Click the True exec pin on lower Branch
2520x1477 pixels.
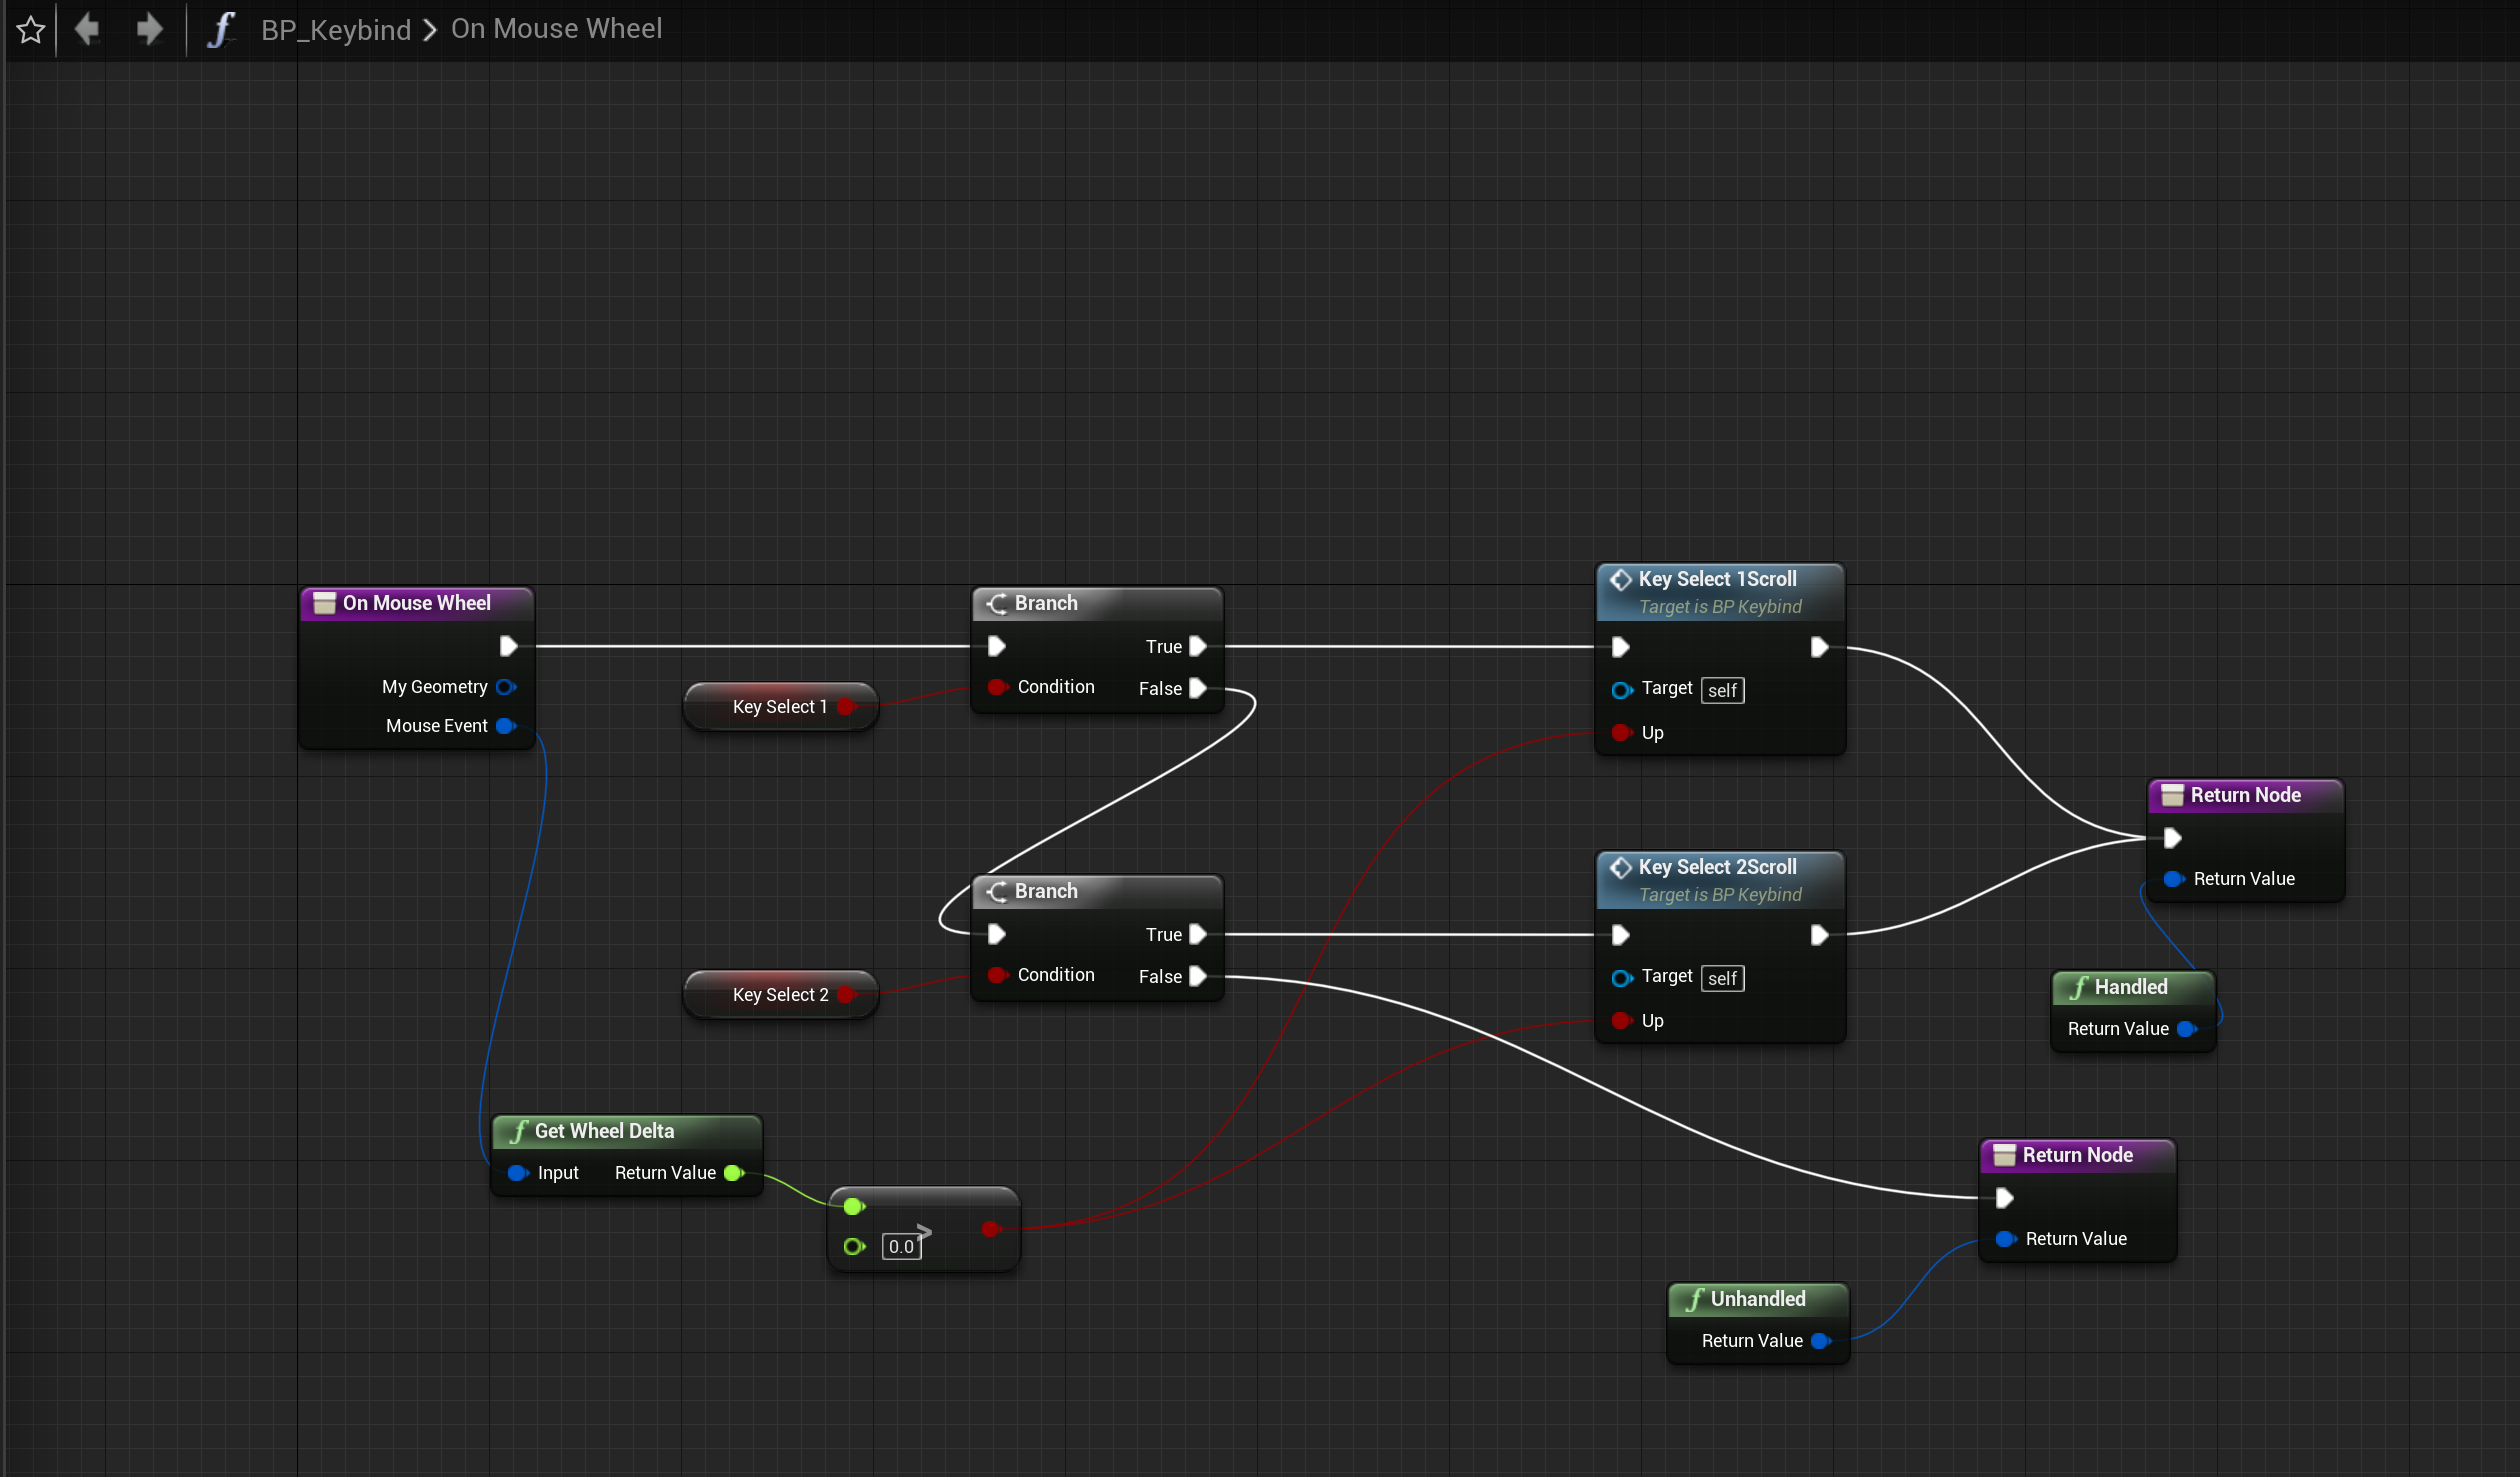(x=1197, y=935)
